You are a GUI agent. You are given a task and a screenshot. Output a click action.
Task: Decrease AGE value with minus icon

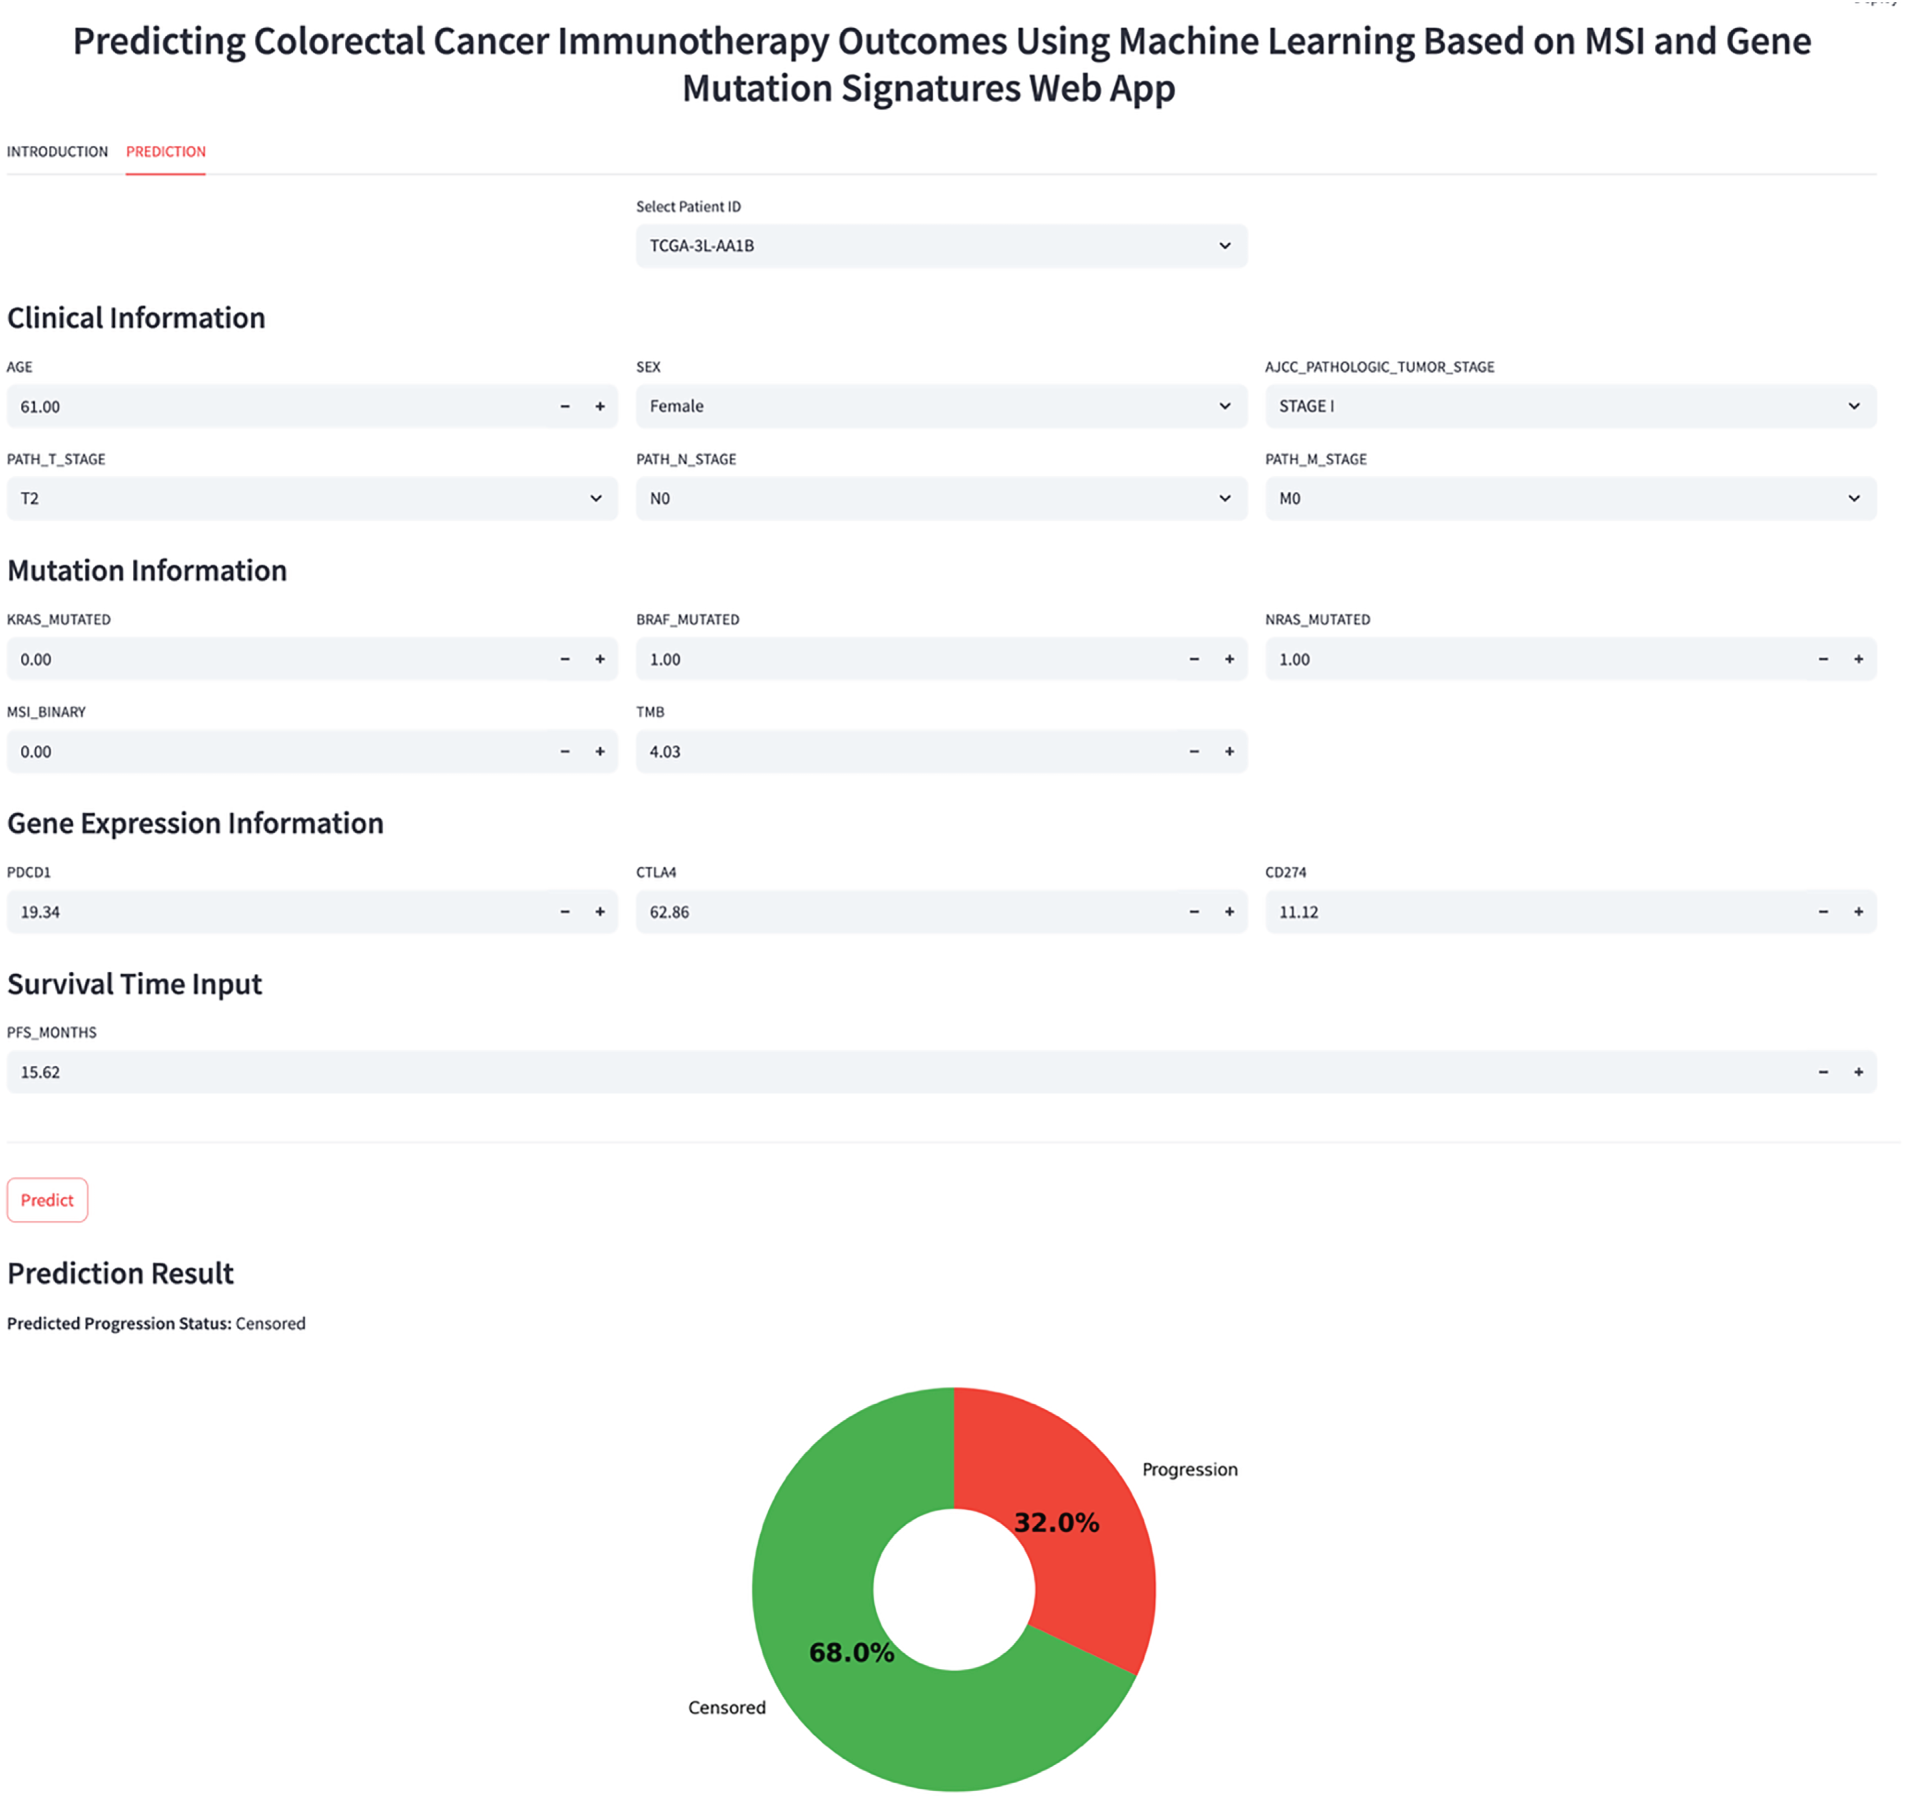pos(565,406)
